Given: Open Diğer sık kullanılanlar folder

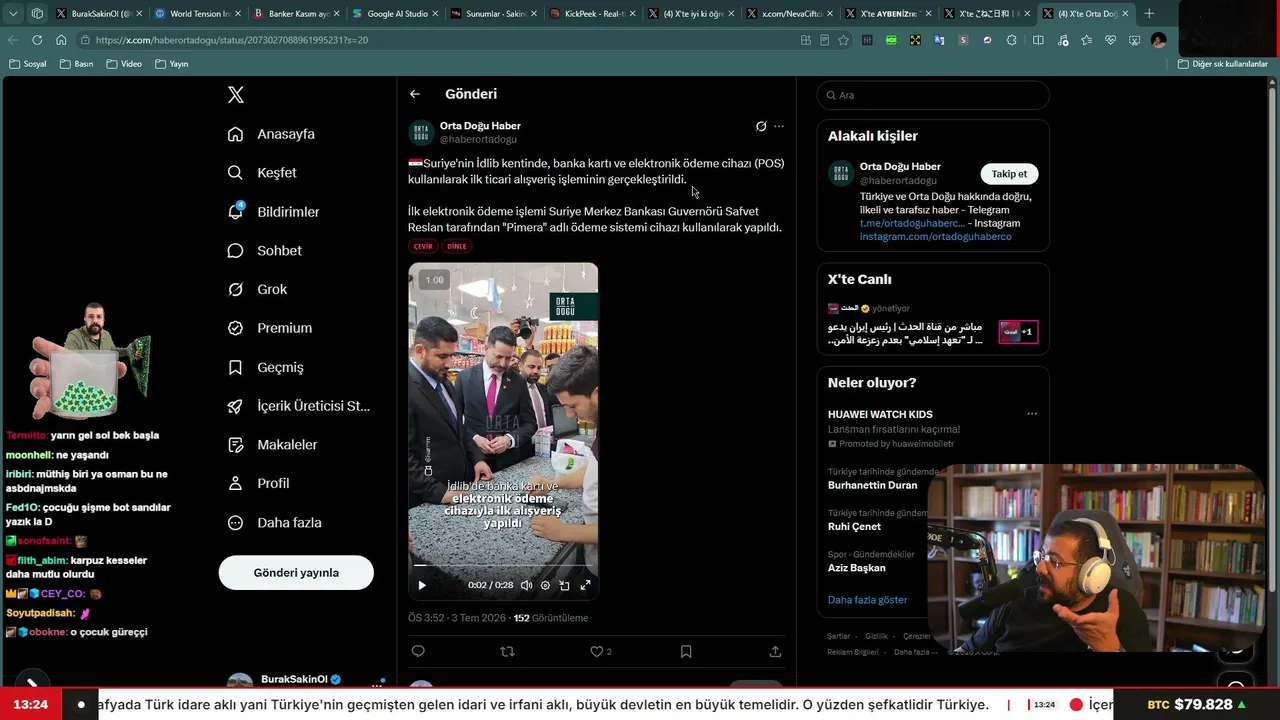Looking at the screenshot, I should click(1223, 64).
